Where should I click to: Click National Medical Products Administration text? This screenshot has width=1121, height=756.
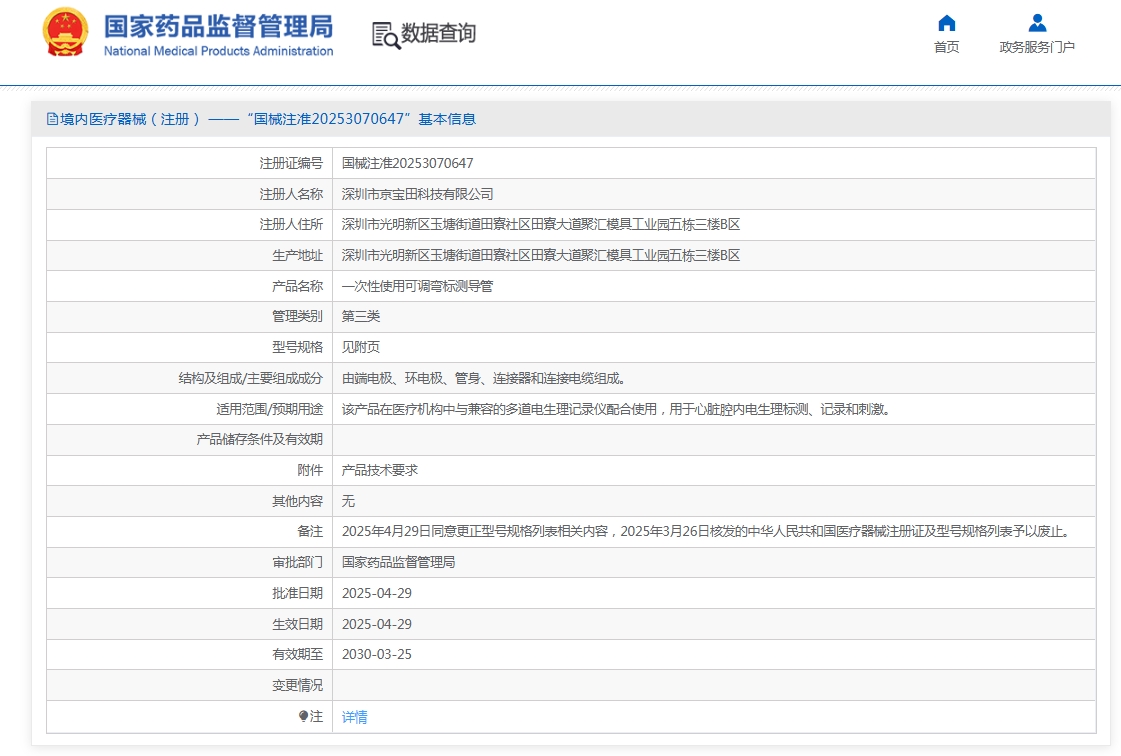[218, 51]
